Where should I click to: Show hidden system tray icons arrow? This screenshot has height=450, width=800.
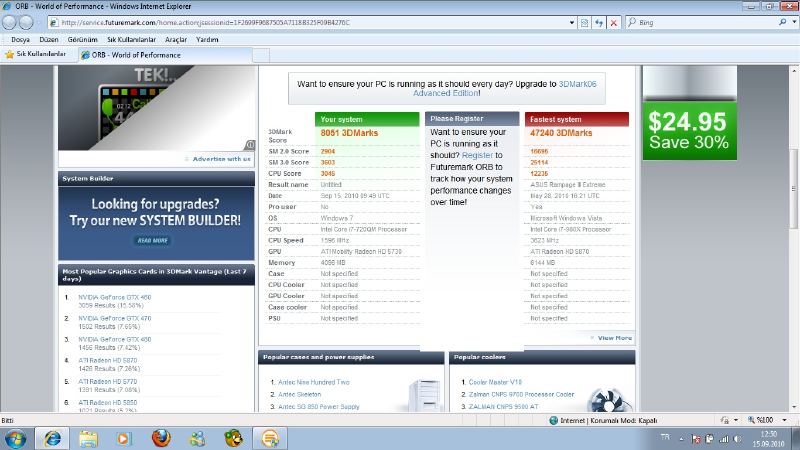pyautogui.click(x=682, y=439)
